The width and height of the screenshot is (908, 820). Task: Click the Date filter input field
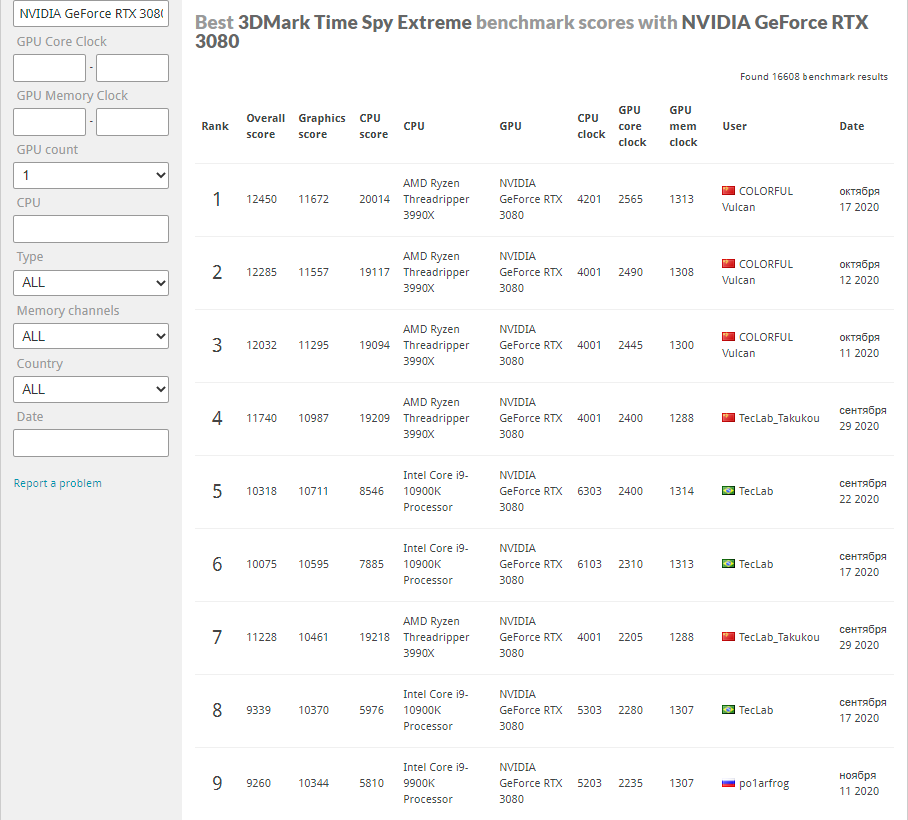tap(91, 443)
